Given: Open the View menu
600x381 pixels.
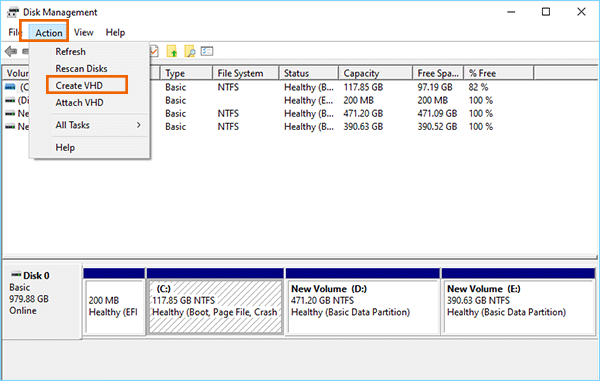Looking at the screenshot, I should (x=83, y=33).
